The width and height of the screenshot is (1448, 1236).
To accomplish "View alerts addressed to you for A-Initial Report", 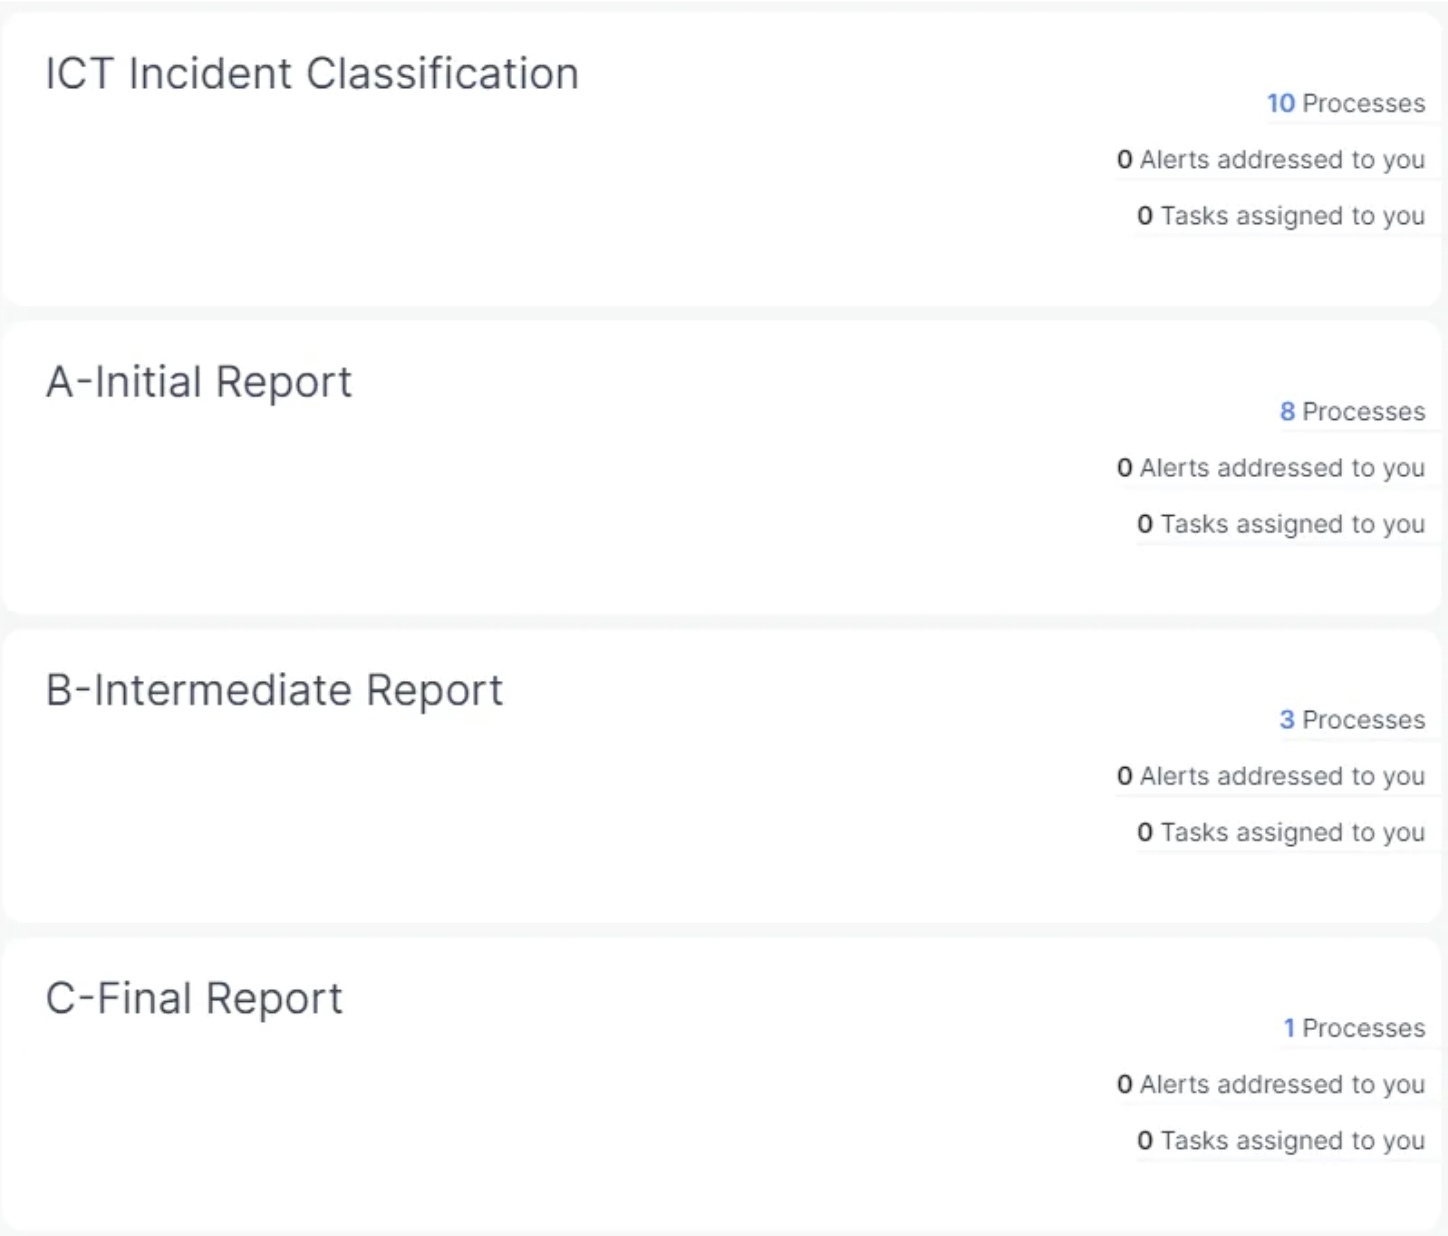I will tap(1270, 467).
